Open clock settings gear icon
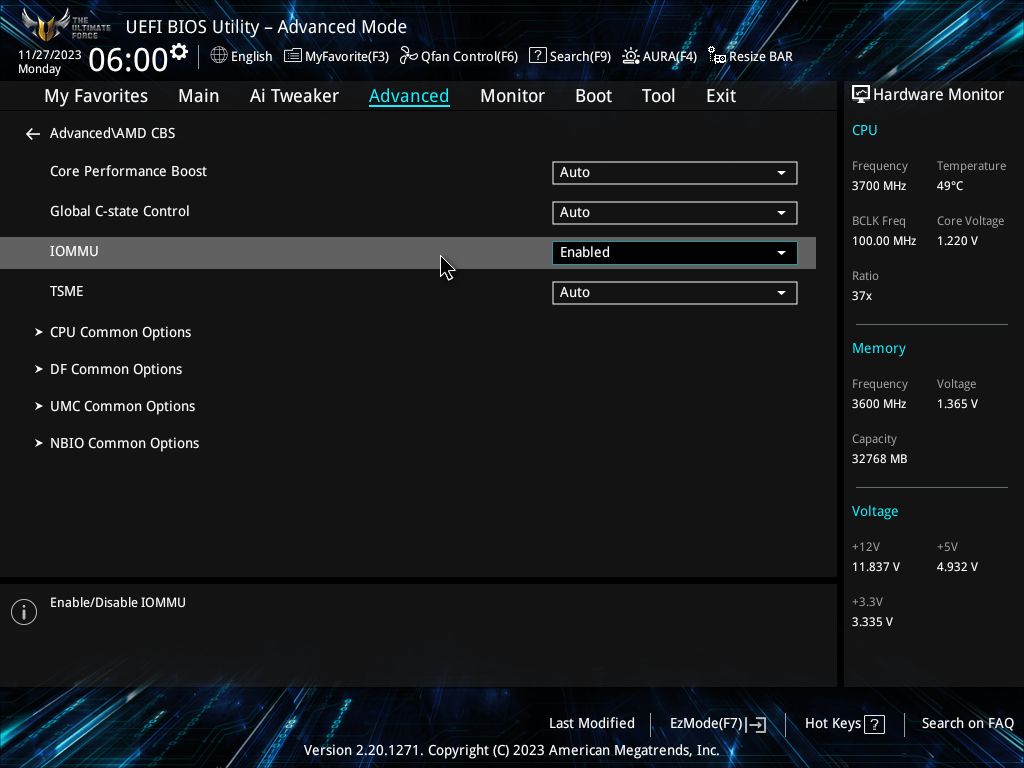The width and height of the screenshot is (1024, 768). click(x=179, y=51)
